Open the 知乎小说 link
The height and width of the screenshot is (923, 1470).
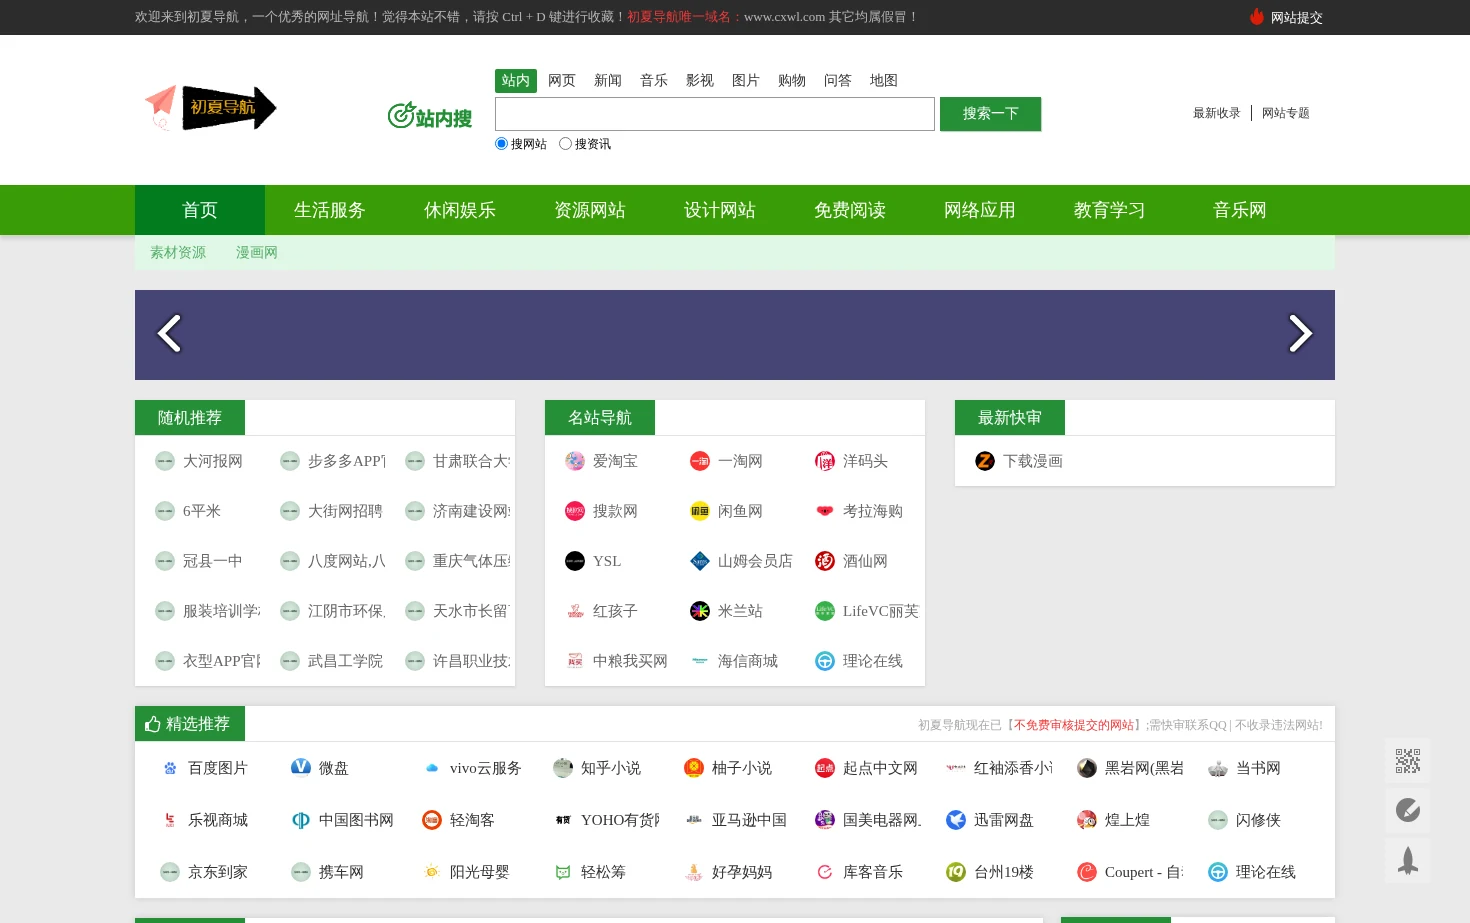click(x=611, y=768)
